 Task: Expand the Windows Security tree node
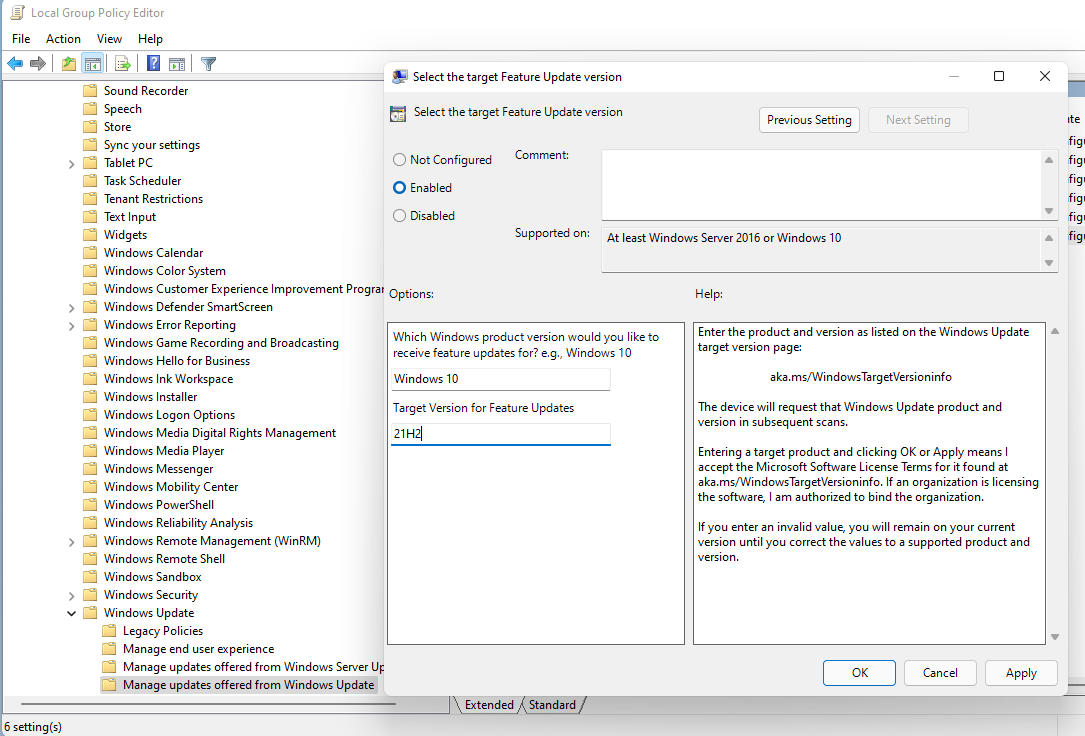coord(71,595)
